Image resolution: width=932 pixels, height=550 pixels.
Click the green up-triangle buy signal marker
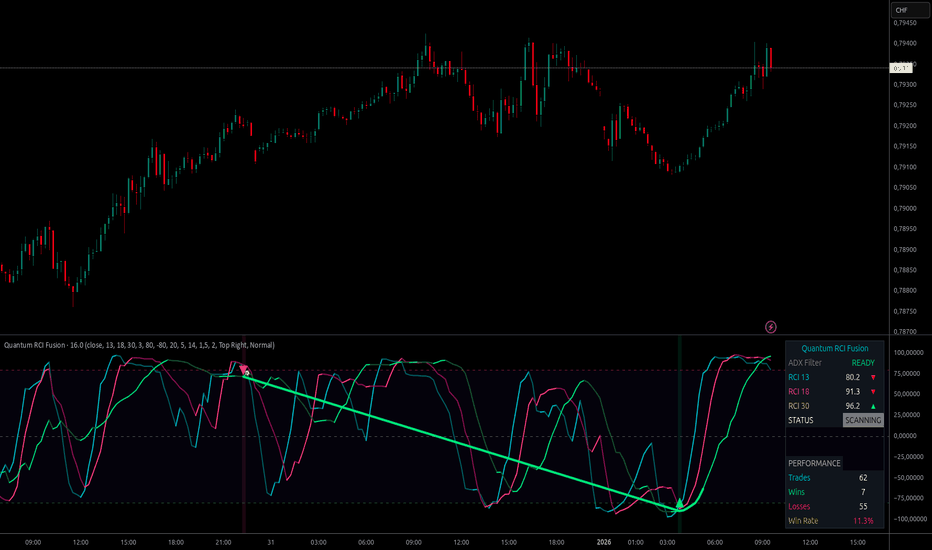[679, 503]
